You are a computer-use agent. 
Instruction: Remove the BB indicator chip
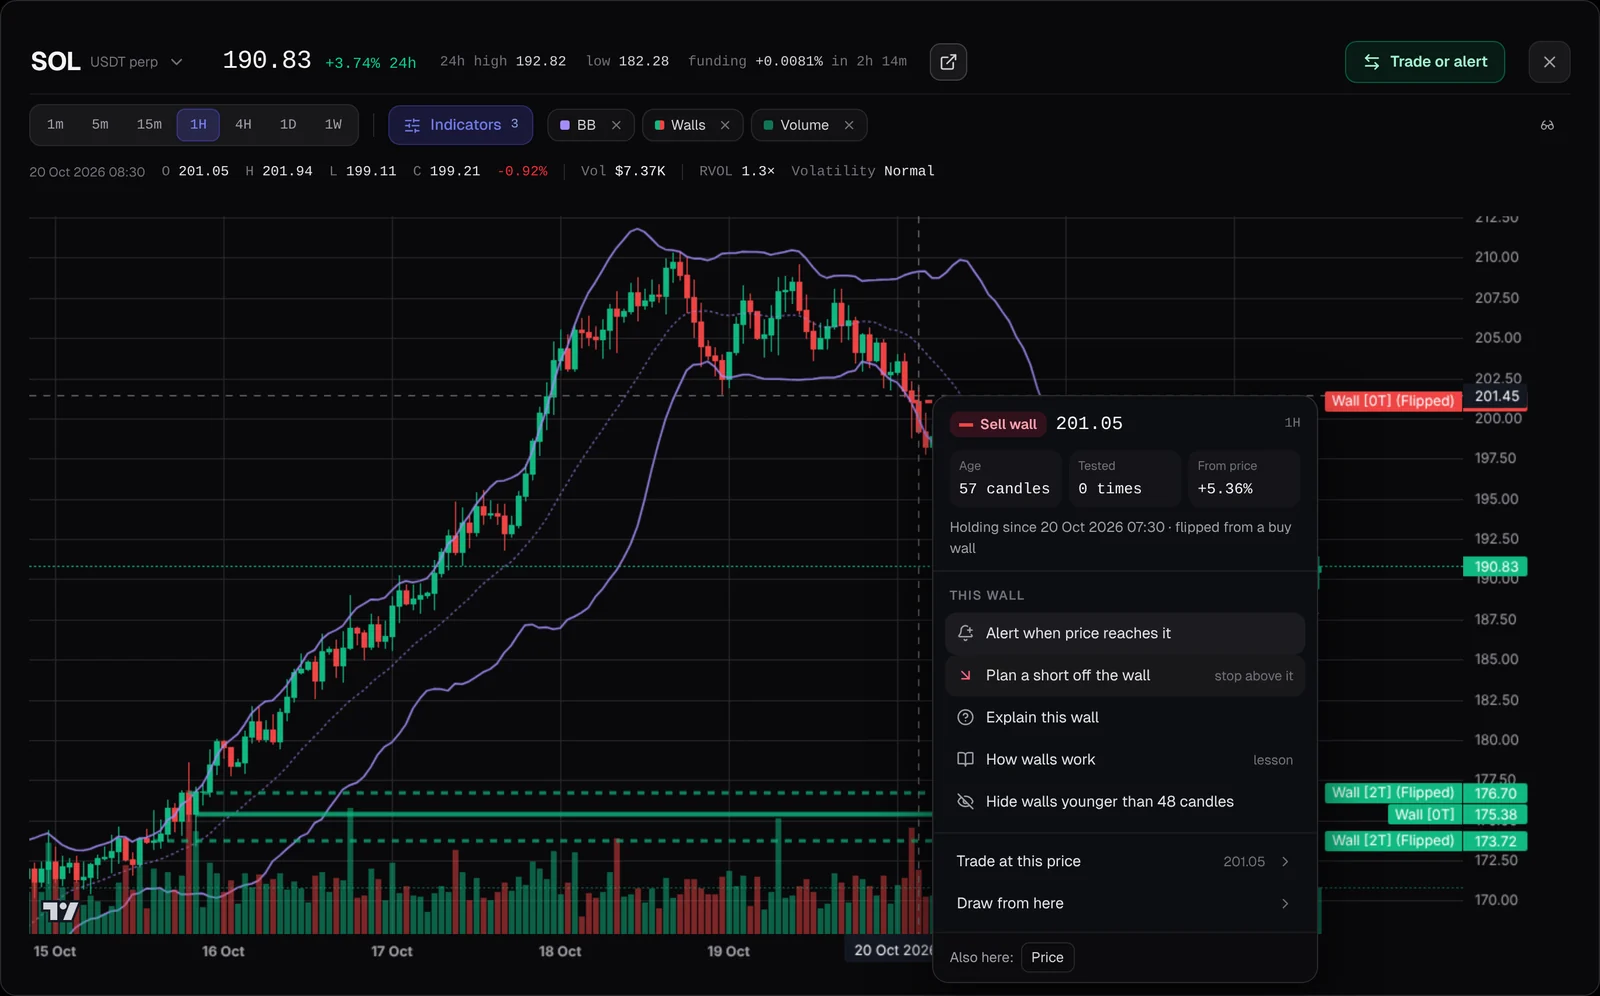[616, 125]
